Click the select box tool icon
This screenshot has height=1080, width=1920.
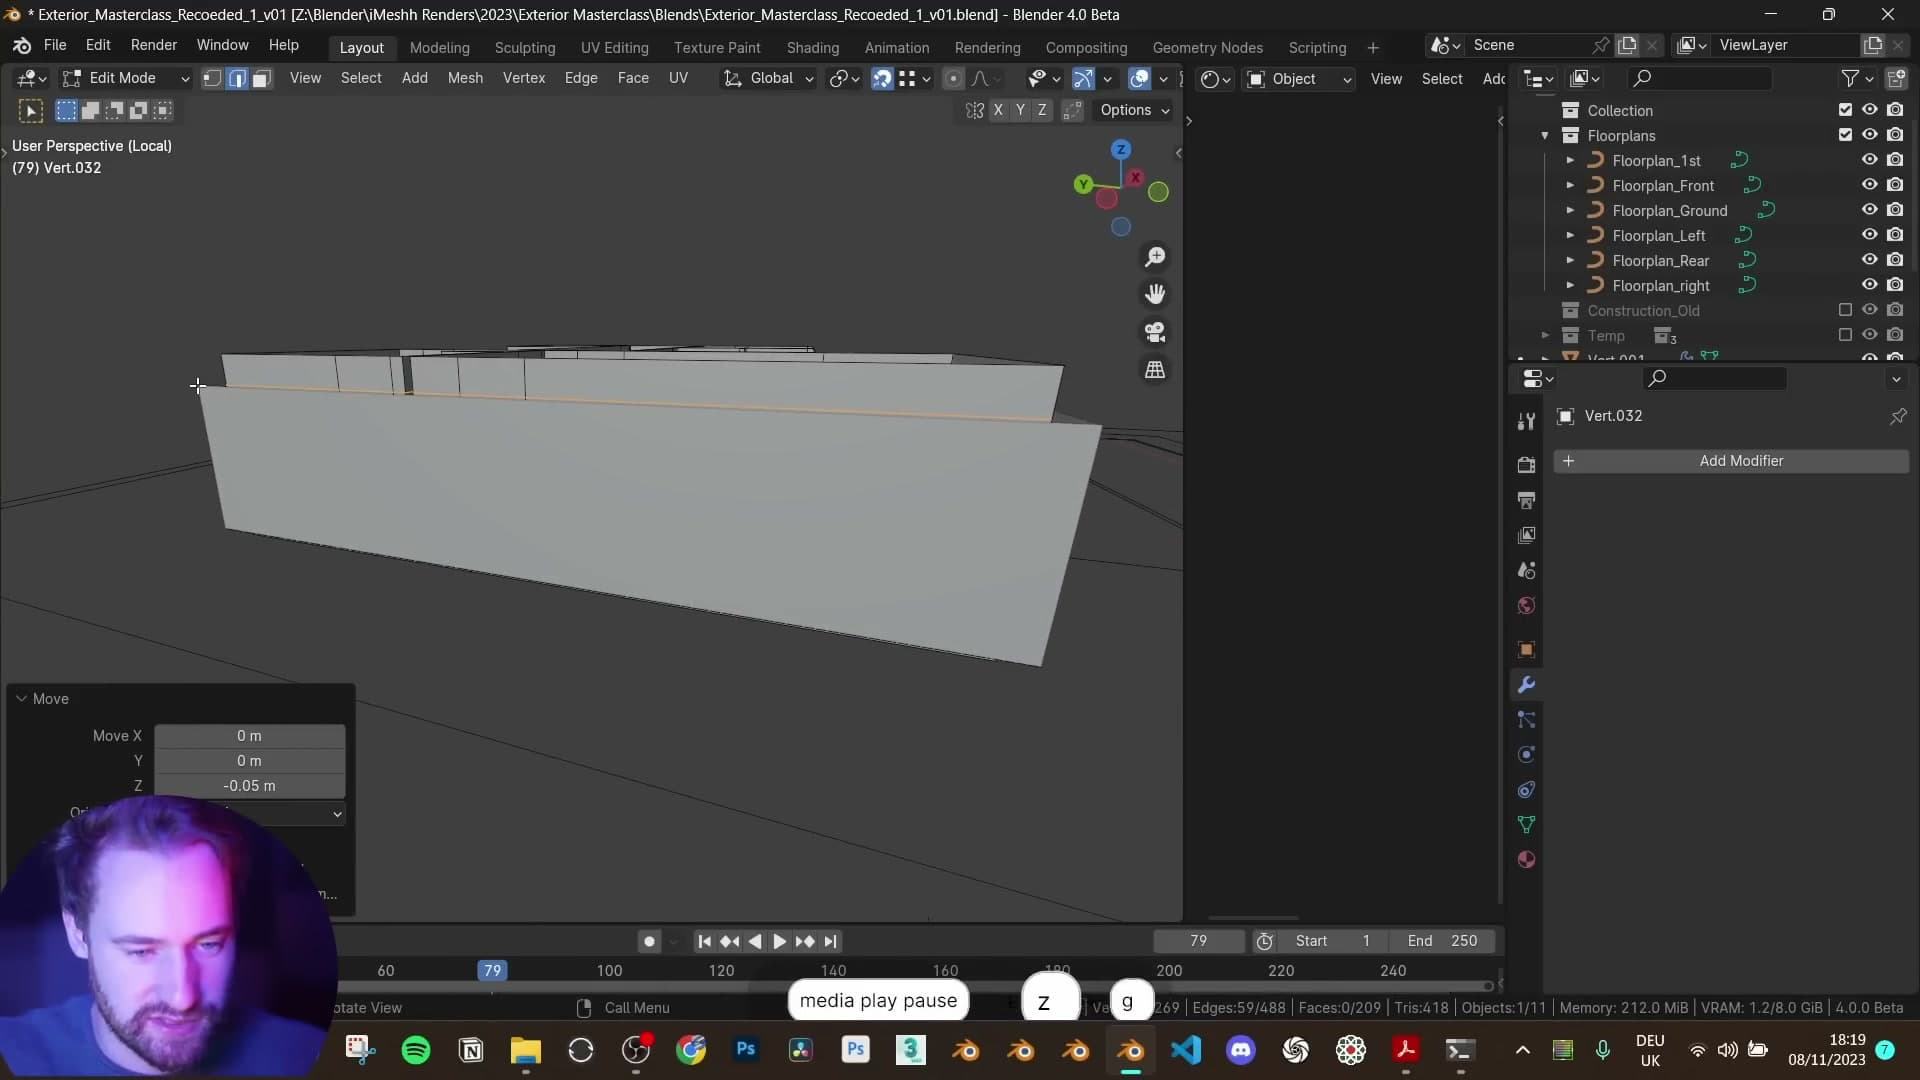[x=31, y=111]
